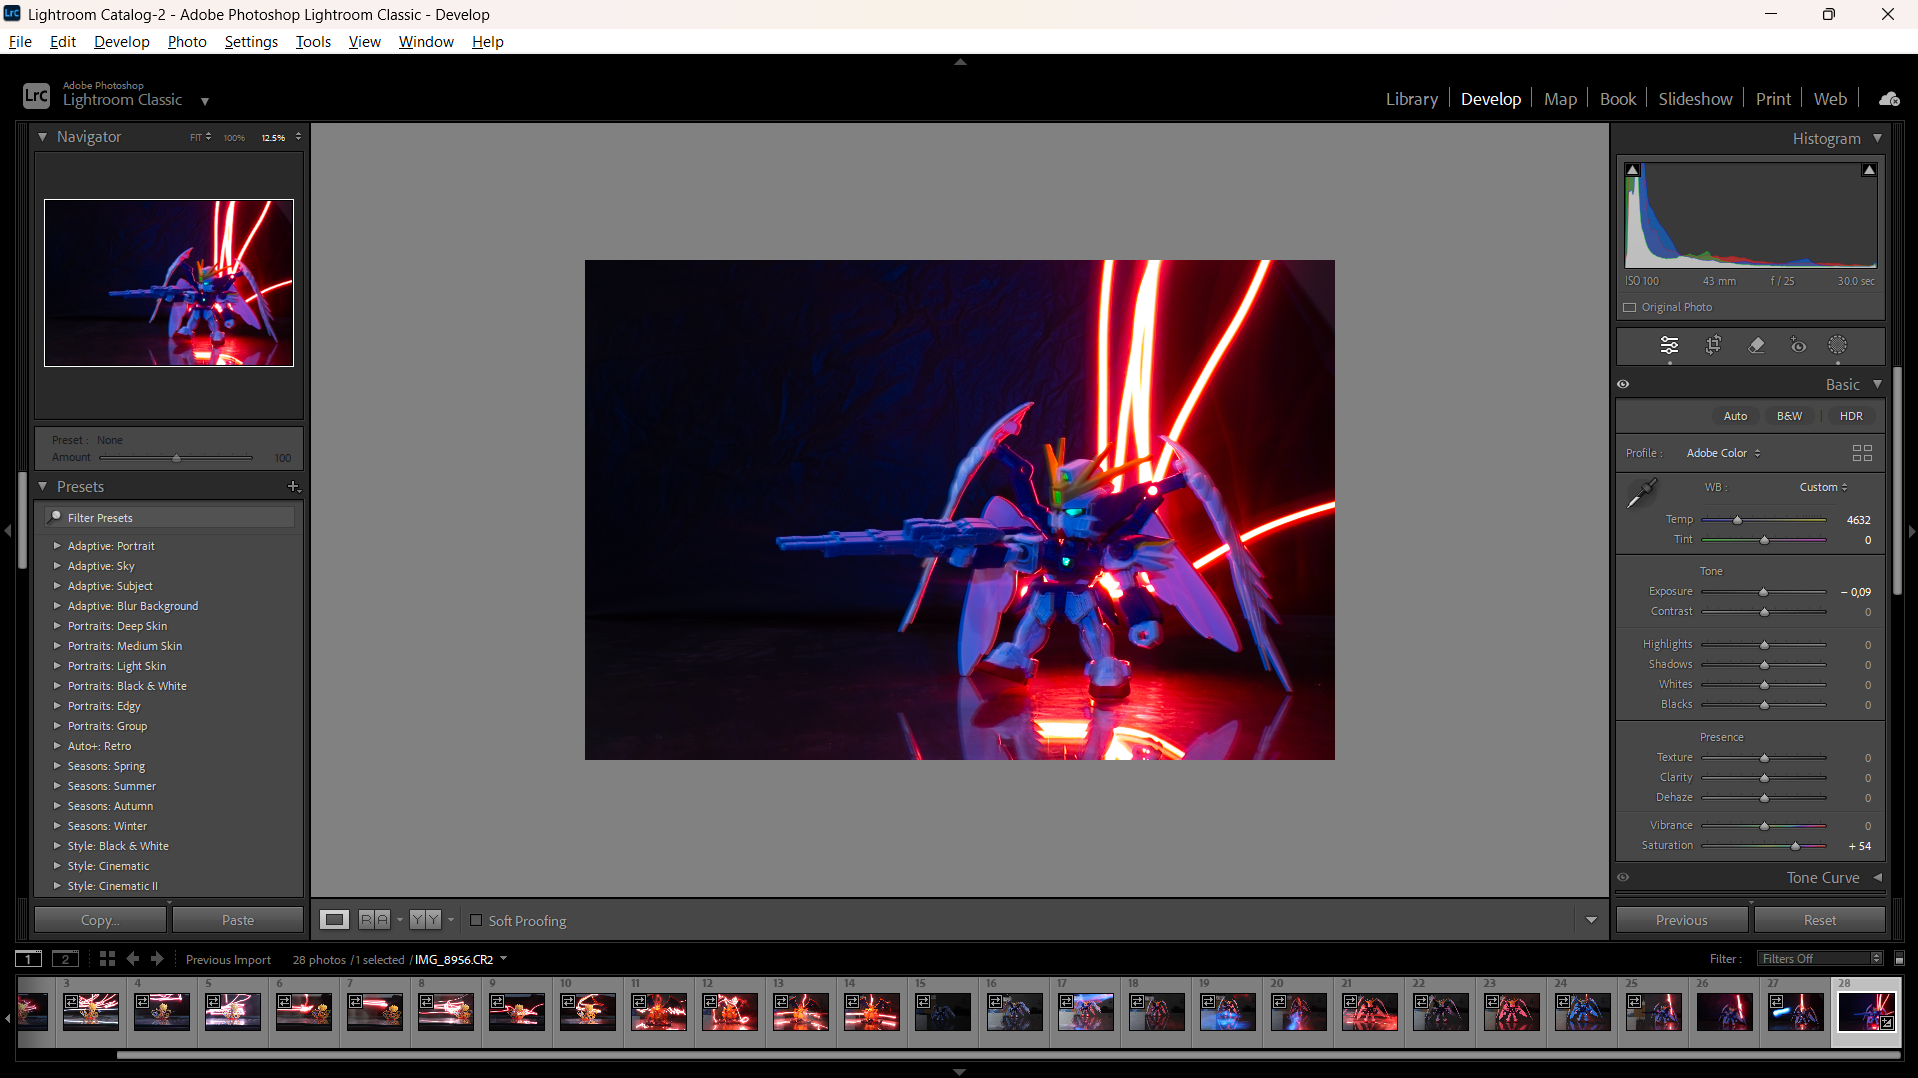
Task: Select the Crop overlay tool
Action: pos(1713,345)
